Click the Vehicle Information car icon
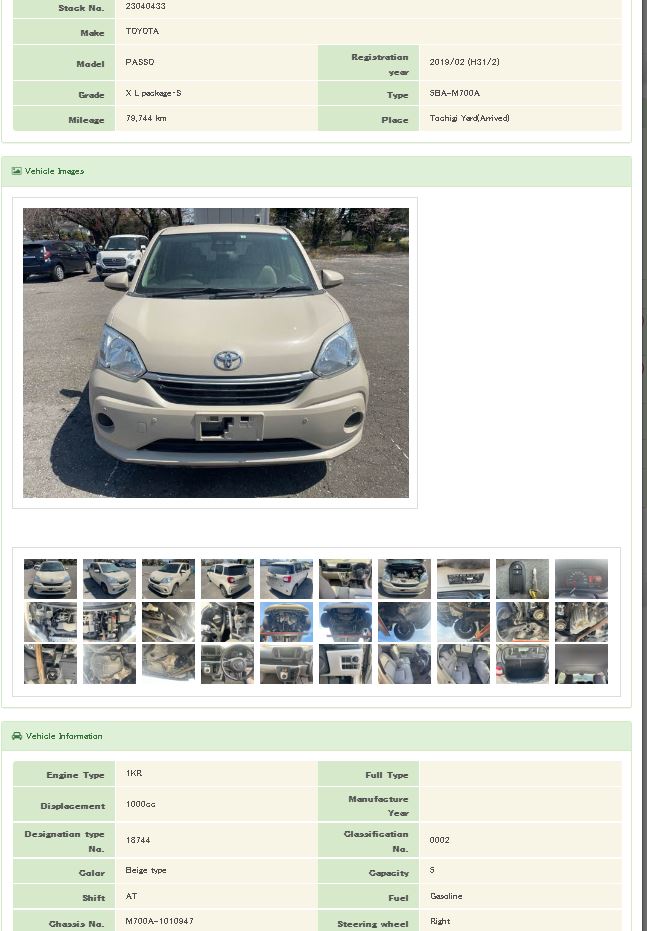 pos(17,736)
